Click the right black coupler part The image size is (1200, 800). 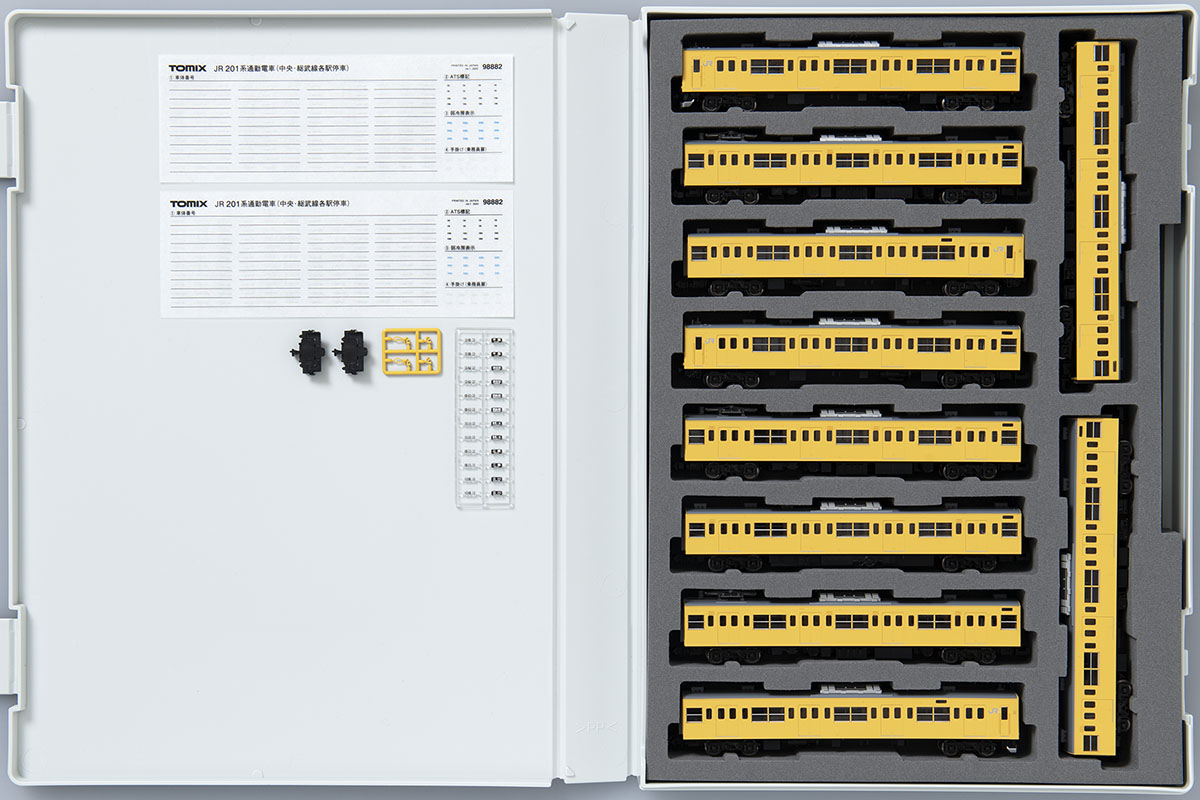tap(352, 352)
